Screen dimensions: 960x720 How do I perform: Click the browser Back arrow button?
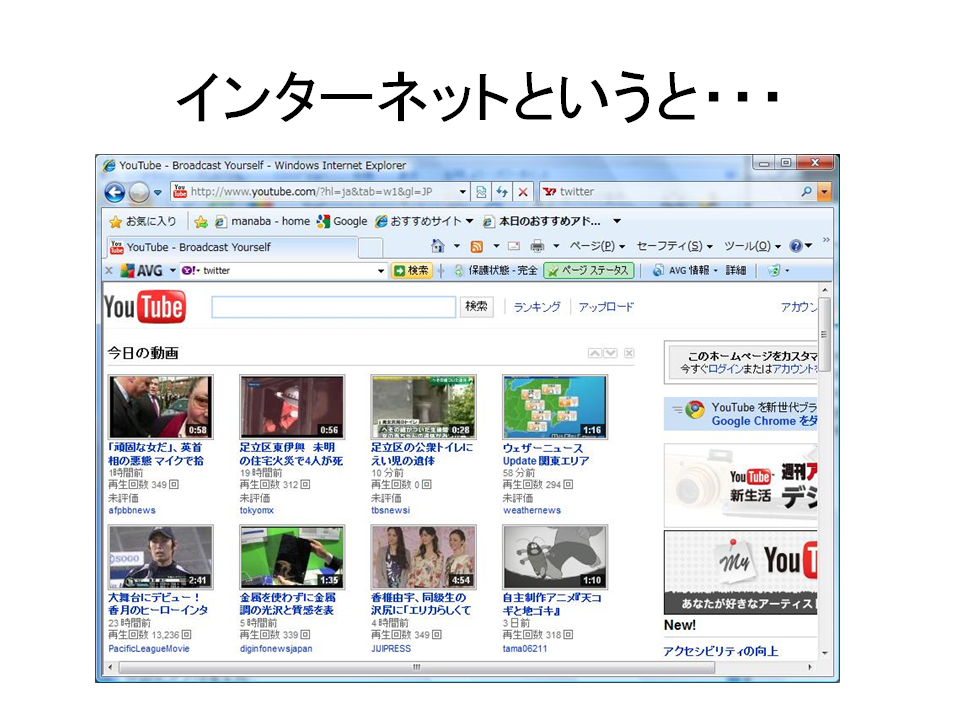115,192
